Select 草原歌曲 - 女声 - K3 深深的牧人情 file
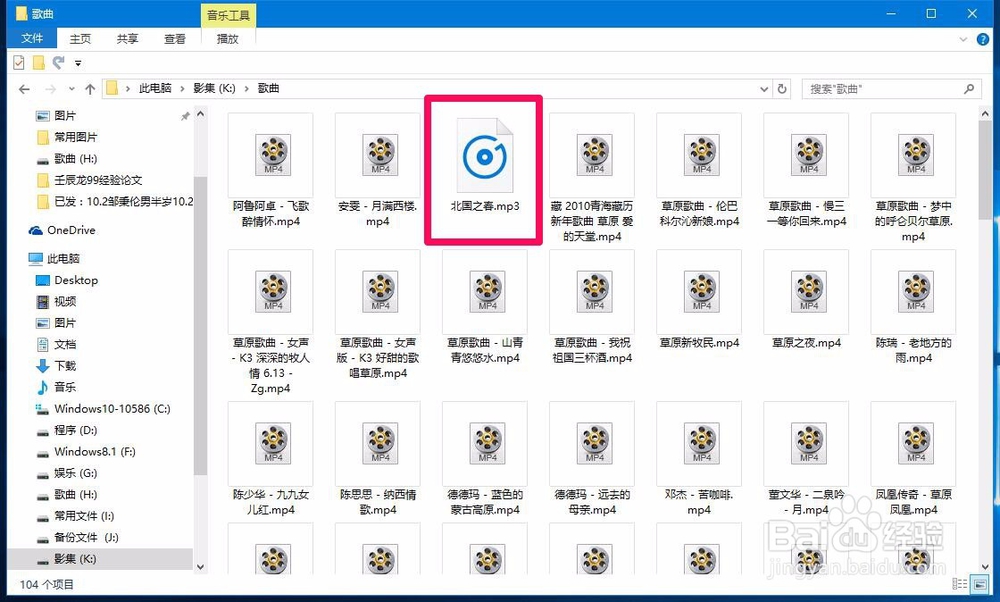 click(x=270, y=323)
